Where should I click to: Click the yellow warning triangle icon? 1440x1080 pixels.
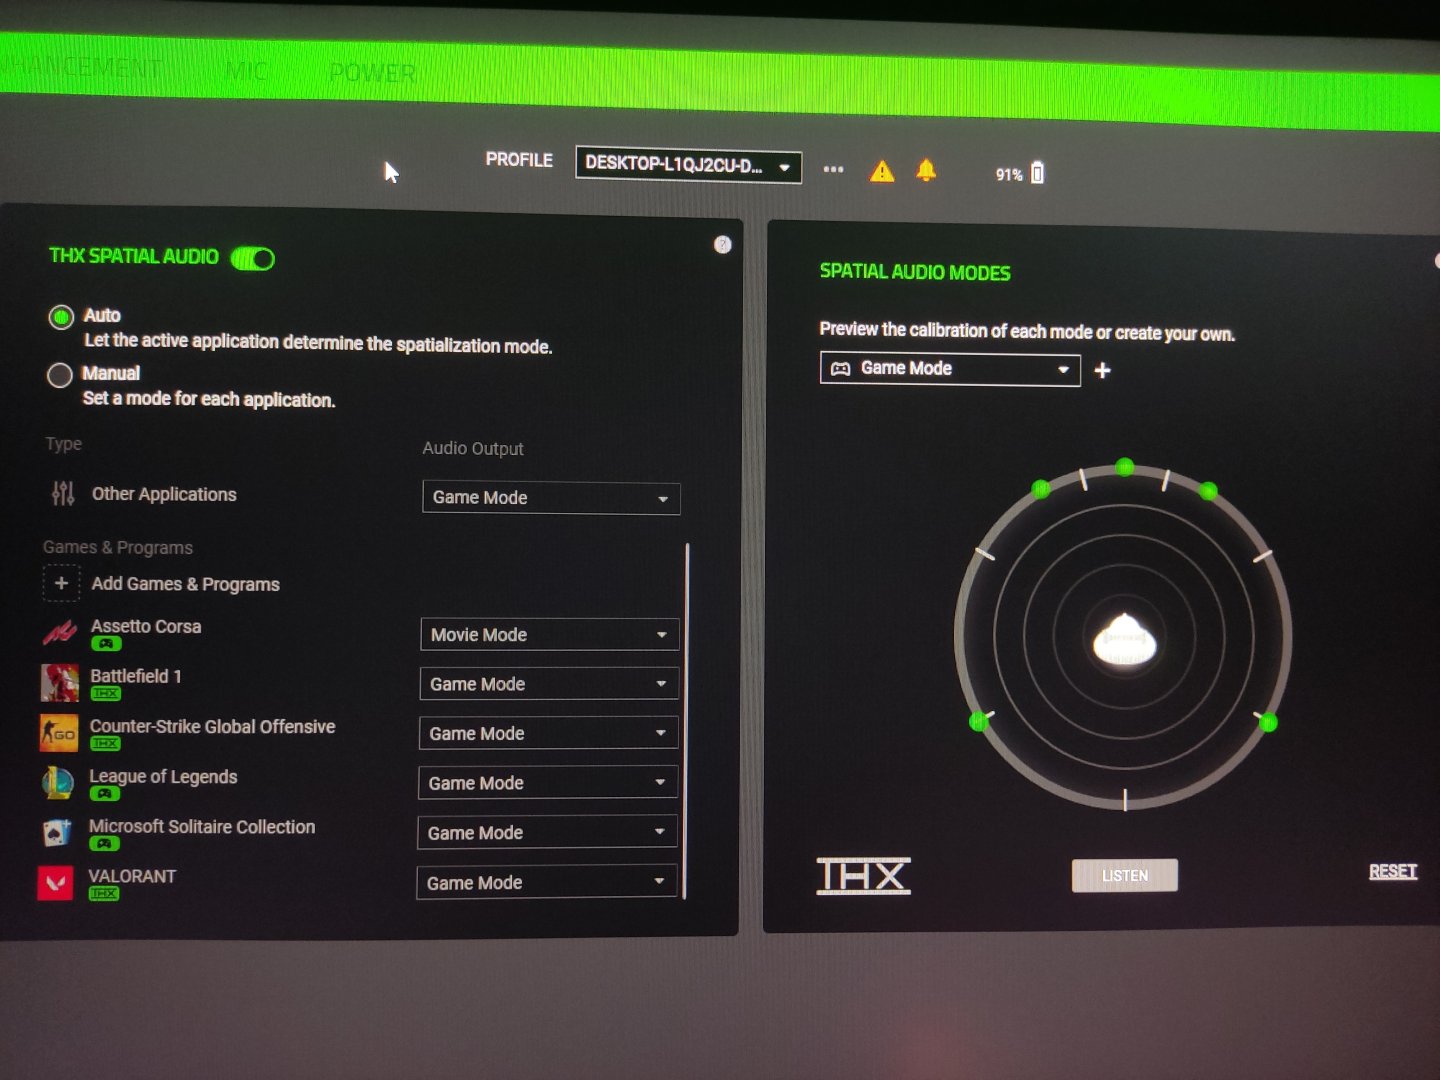click(882, 171)
